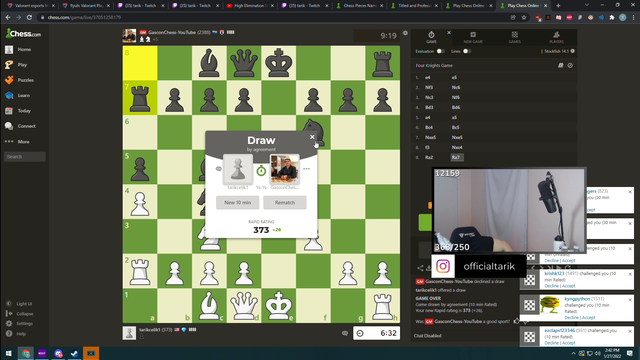Image resolution: width=640 pixels, height=360 pixels.
Task: Click the Chess.com logo
Action: click(23, 34)
